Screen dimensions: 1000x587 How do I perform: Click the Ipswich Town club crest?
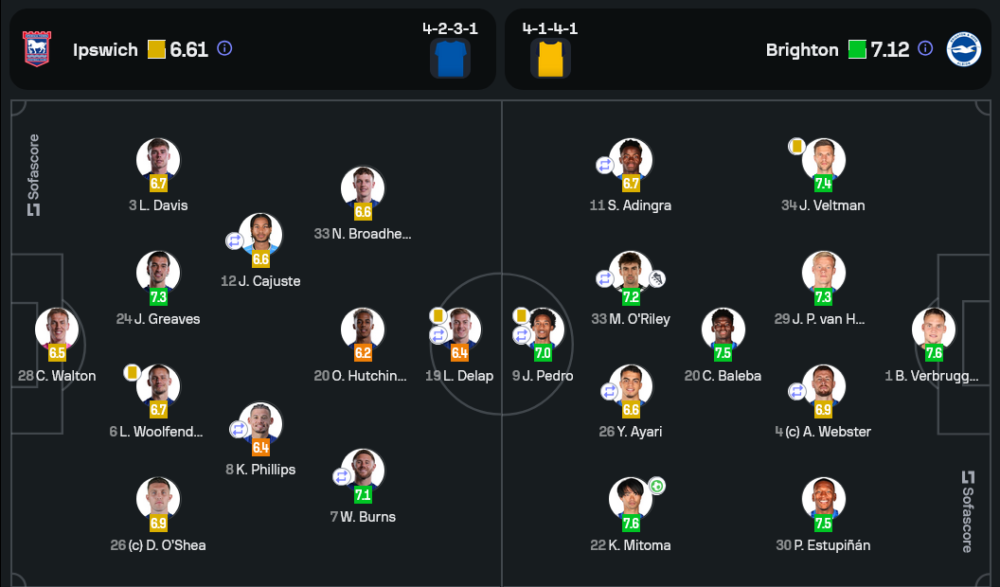(37, 49)
